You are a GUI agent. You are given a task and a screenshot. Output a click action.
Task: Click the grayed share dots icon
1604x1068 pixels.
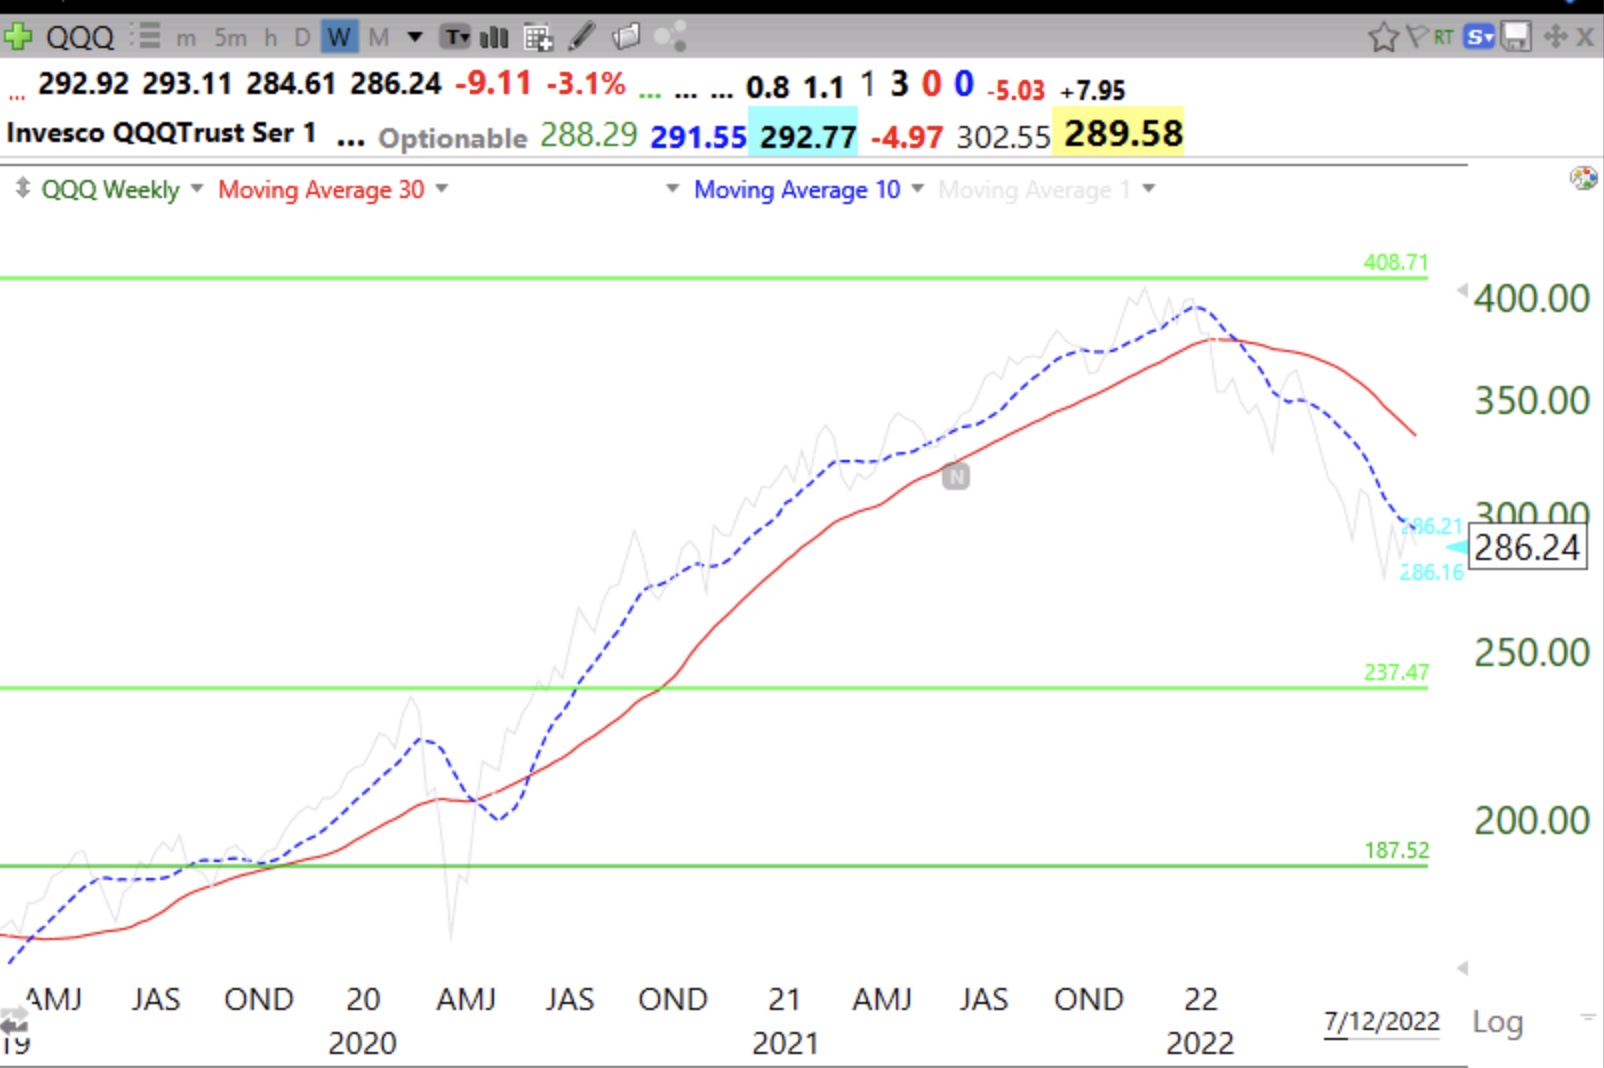(x=670, y=37)
